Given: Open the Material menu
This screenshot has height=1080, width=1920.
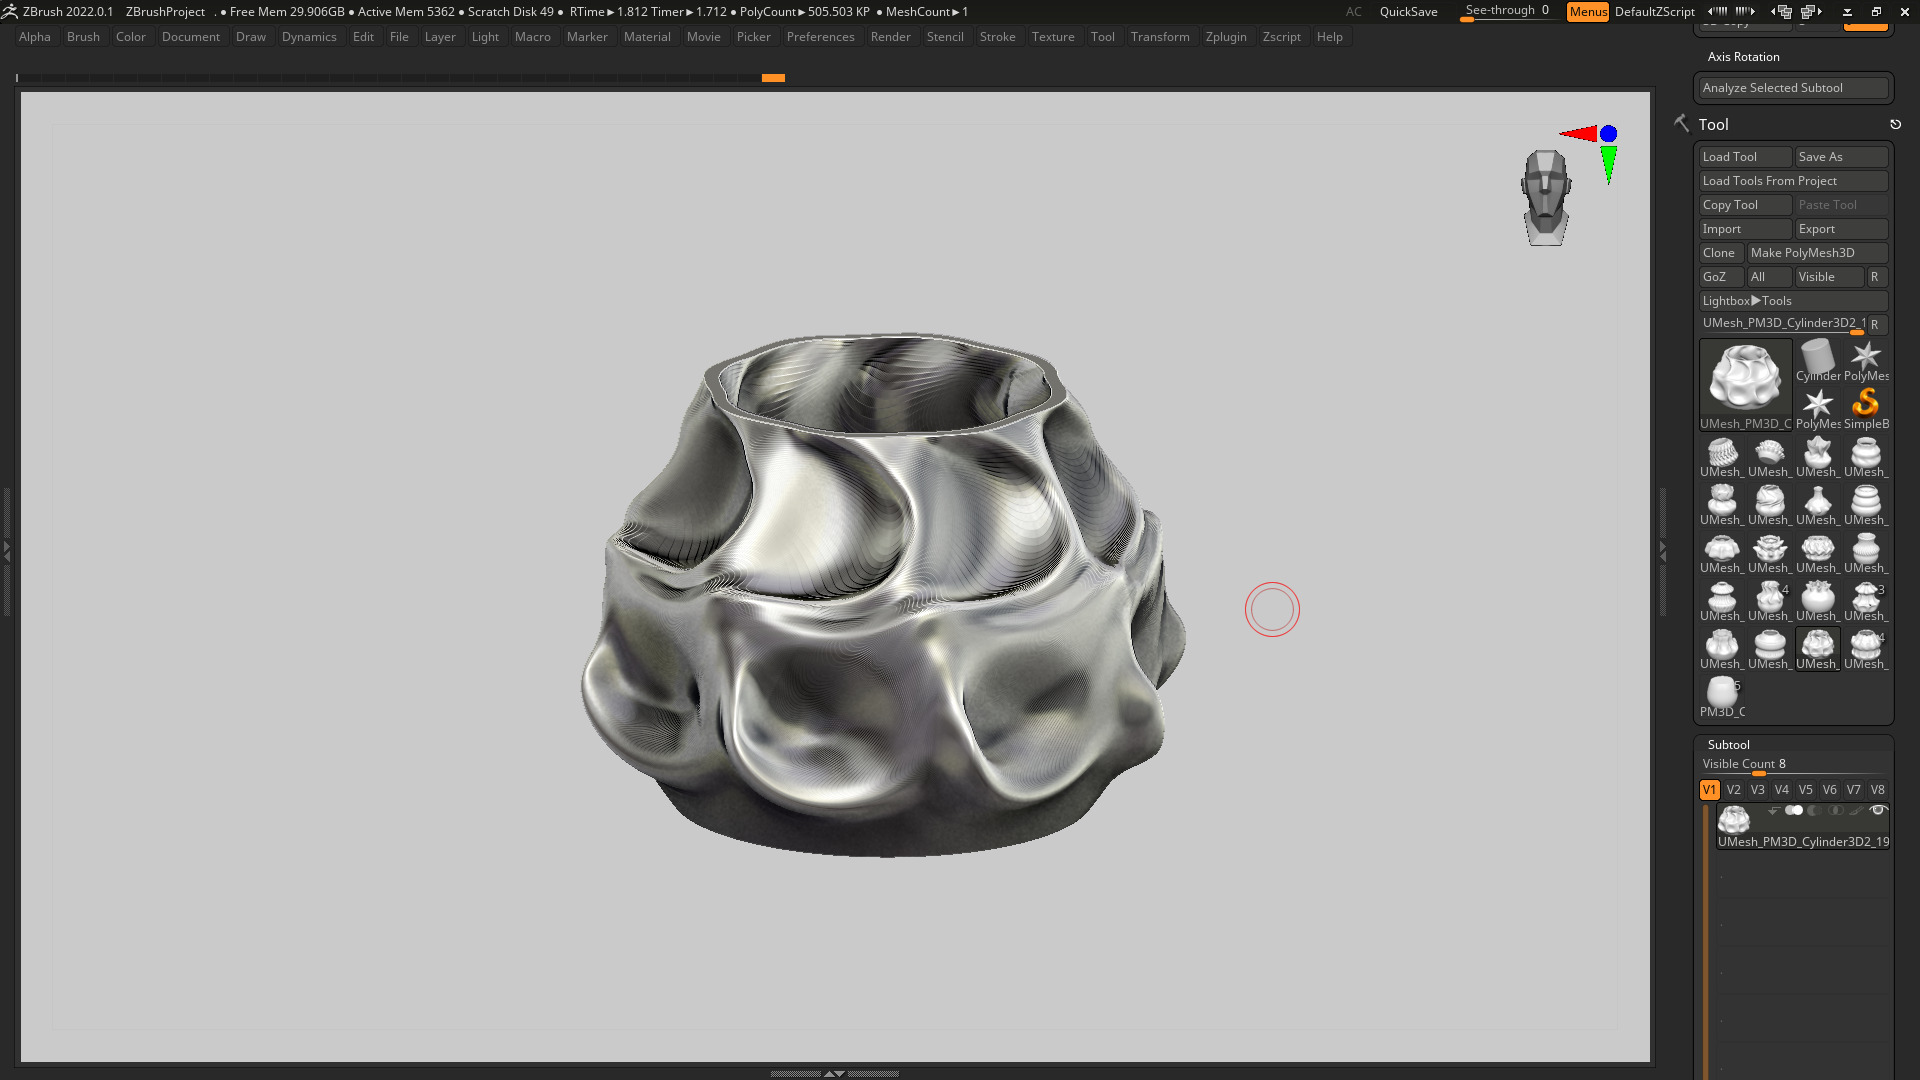Looking at the screenshot, I should tap(647, 36).
